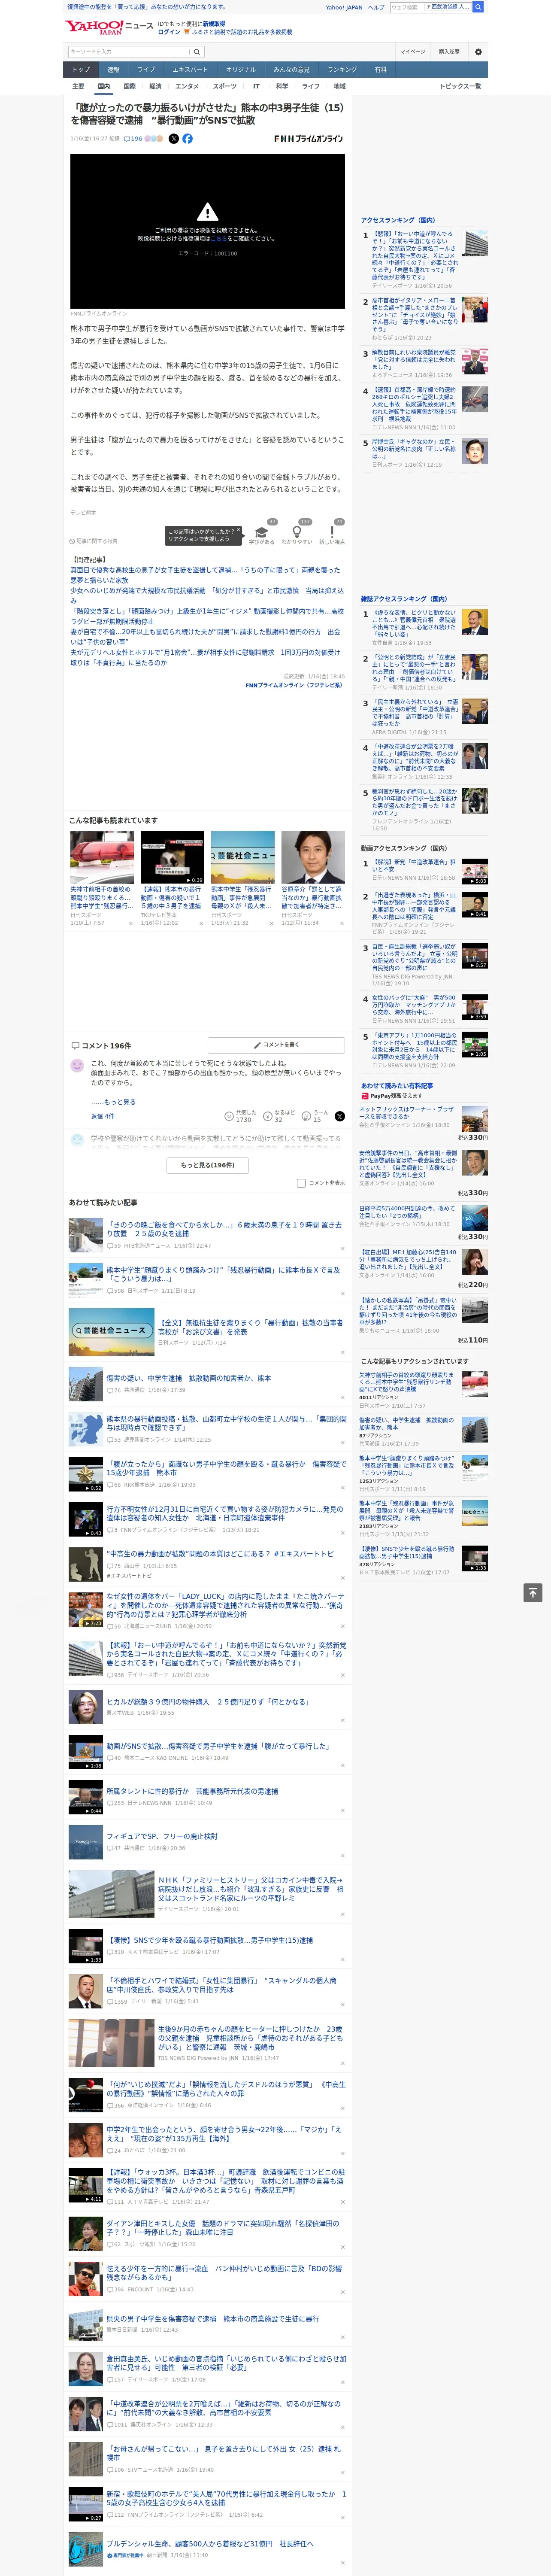Screen dimensions: 551x2576
Task: Click the first commenter's purple avatar
Action: click(x=77, y=1066)
